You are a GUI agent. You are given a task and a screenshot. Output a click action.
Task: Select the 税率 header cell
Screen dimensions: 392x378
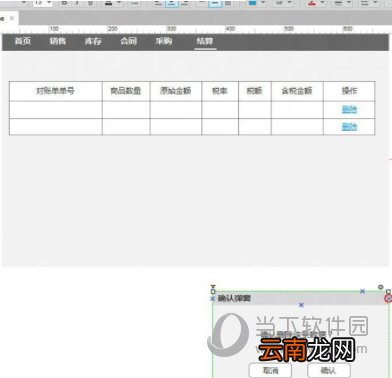tap(220, 91)
